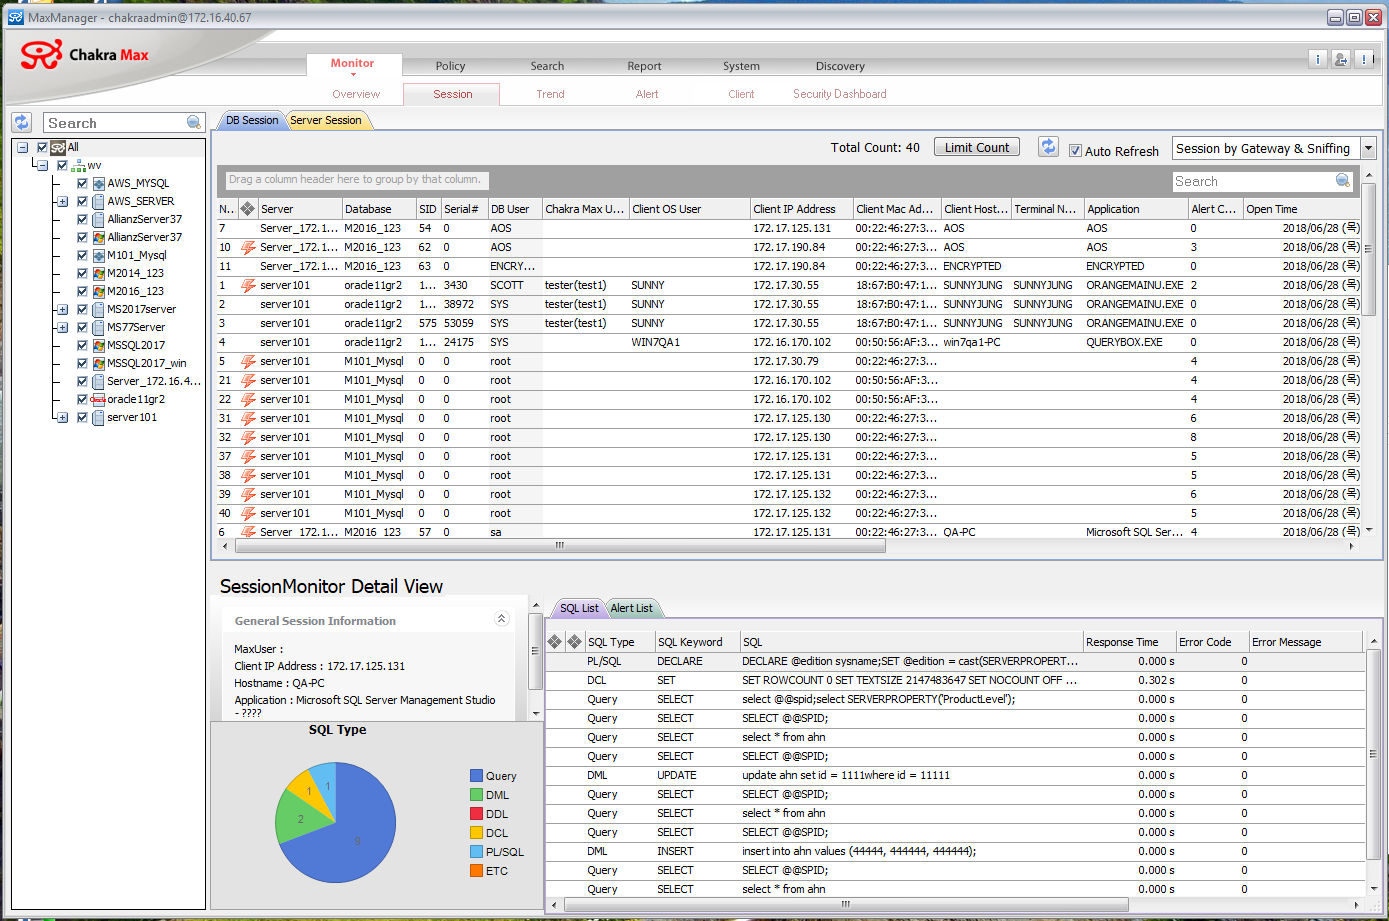This screenshot has width=1389, height=921.
Task: Uncheck the server101 checkbox
Action: click(83, 417)
